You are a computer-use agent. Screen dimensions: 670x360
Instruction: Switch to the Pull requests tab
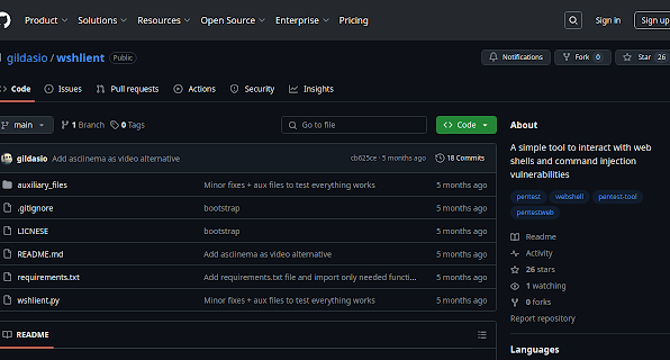pyautogui.click(x=128, y=89)
